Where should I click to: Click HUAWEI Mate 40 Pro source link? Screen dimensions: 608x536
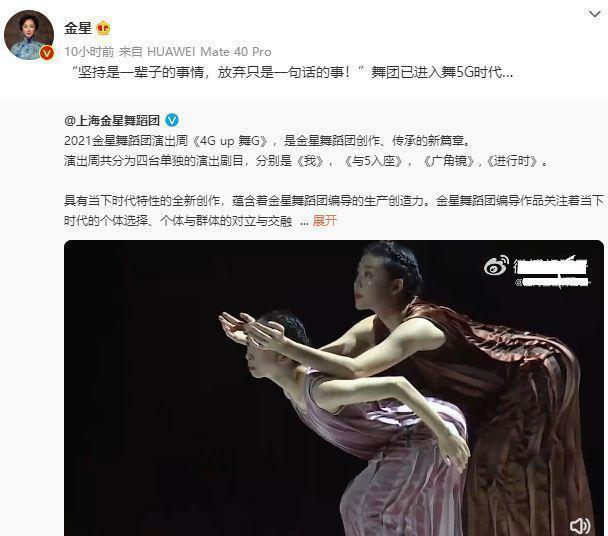(209, 52)
